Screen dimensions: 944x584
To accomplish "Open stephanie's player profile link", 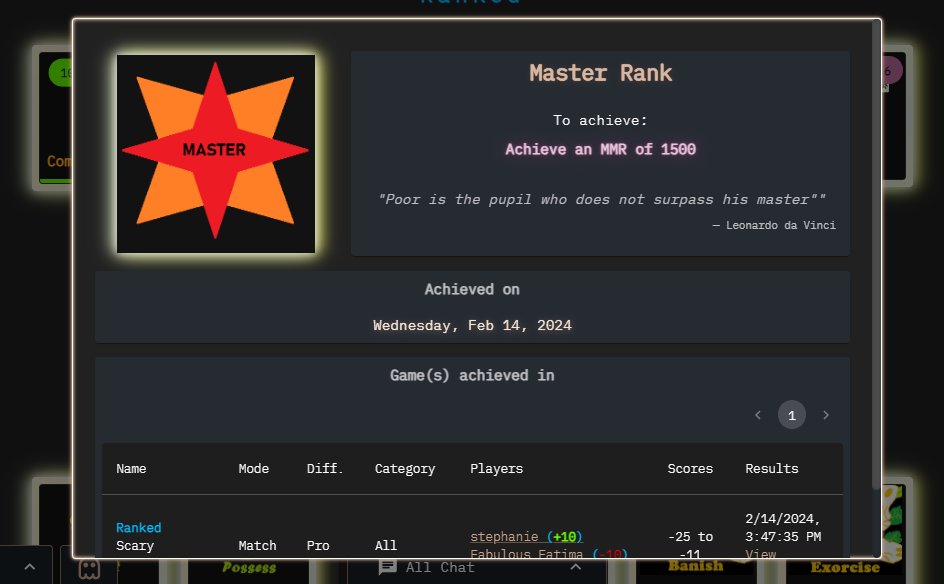I will pyautogui.click(x=505, y=536).
